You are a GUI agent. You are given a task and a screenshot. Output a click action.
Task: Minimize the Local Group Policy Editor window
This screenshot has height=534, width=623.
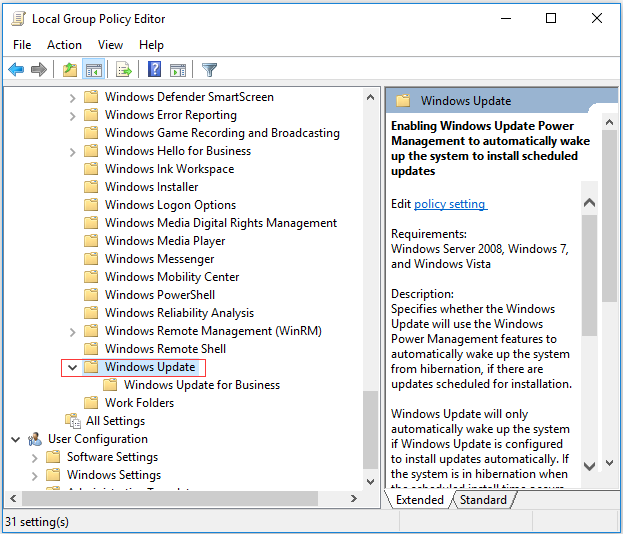click(x=506, y=18)
